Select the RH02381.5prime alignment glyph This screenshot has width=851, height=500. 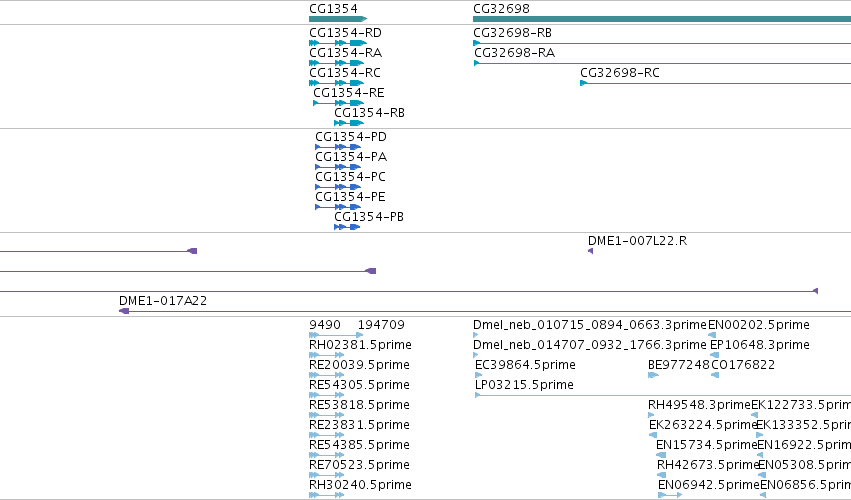[x=326, y=355]
